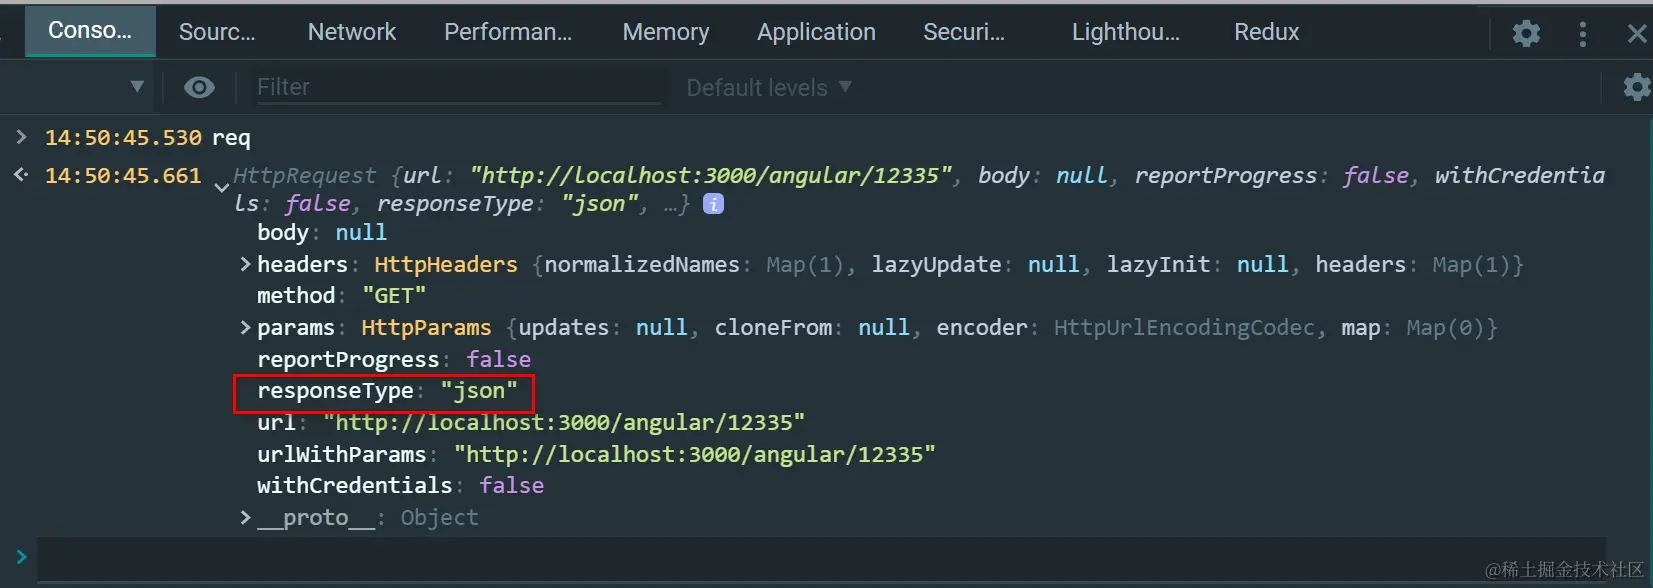Expand the __proto__ Object entry
The image size is (1653, 588).
pos(245,517)
